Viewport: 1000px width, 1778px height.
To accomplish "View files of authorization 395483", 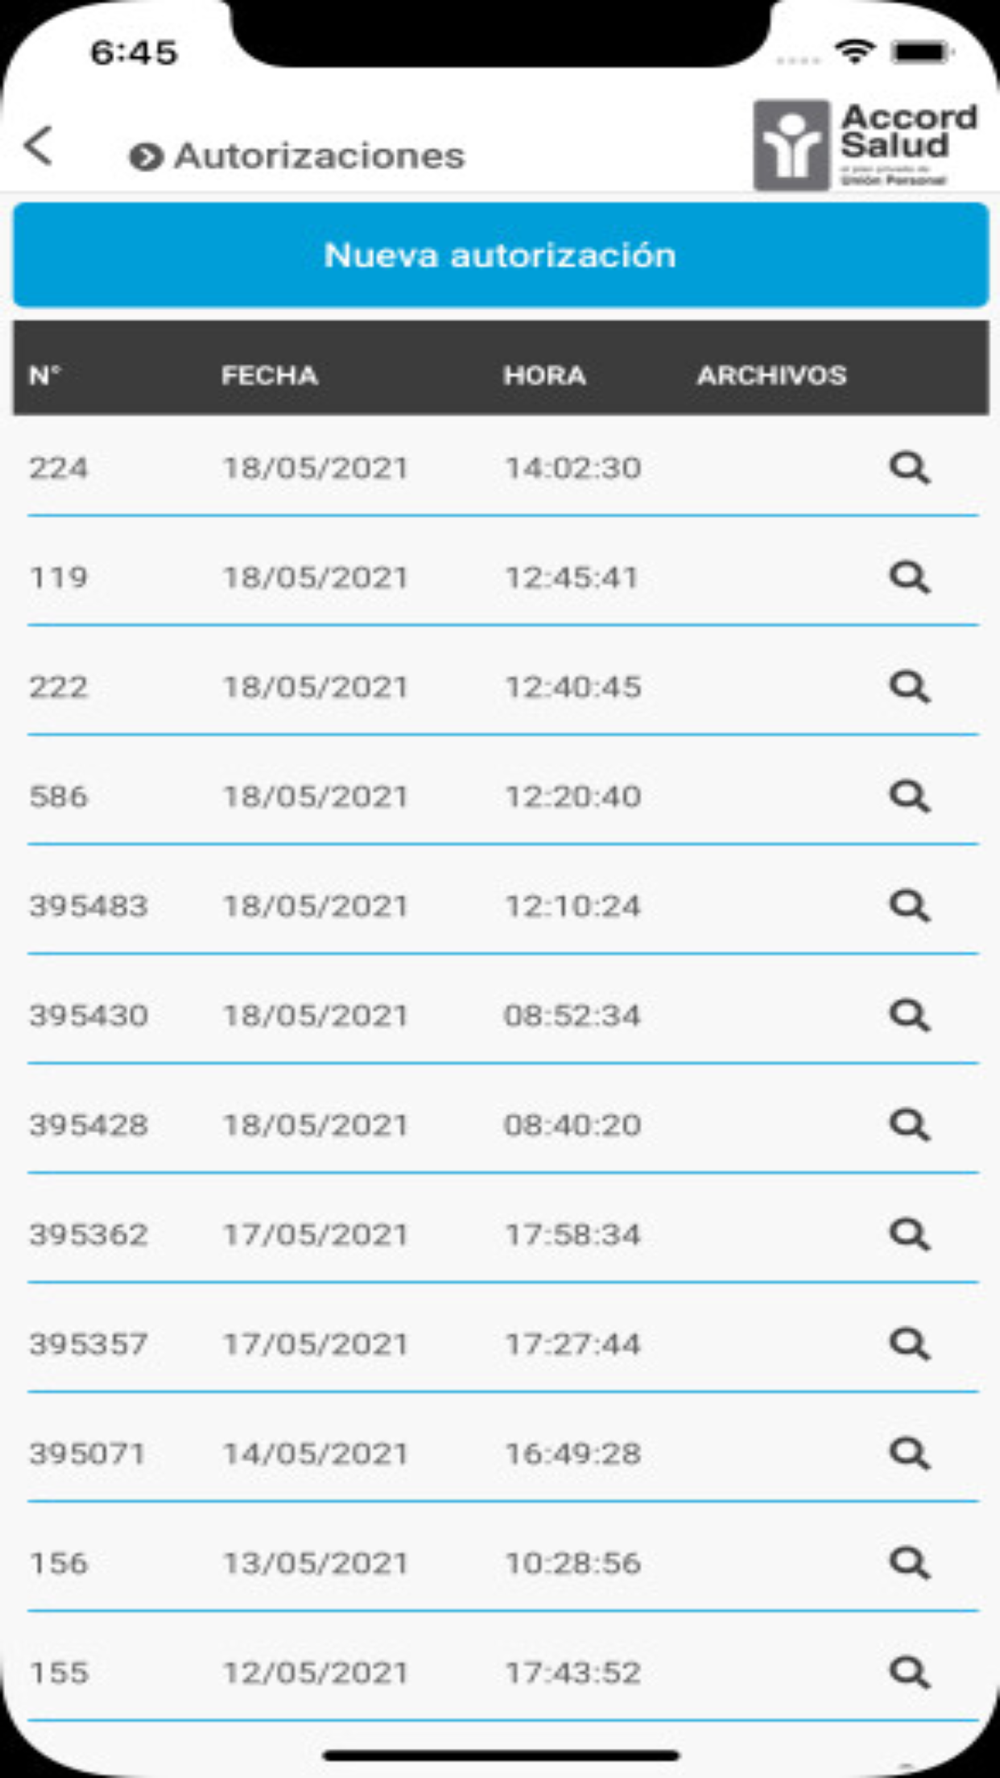I will pos(910,906).
